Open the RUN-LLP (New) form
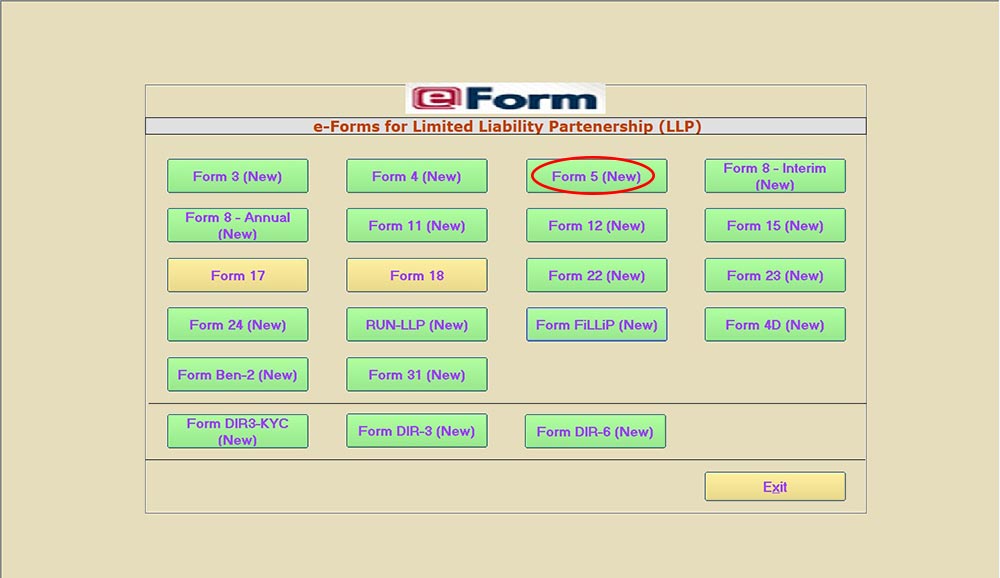This screenshot has width=1000, height=578. tap(416, 324)
